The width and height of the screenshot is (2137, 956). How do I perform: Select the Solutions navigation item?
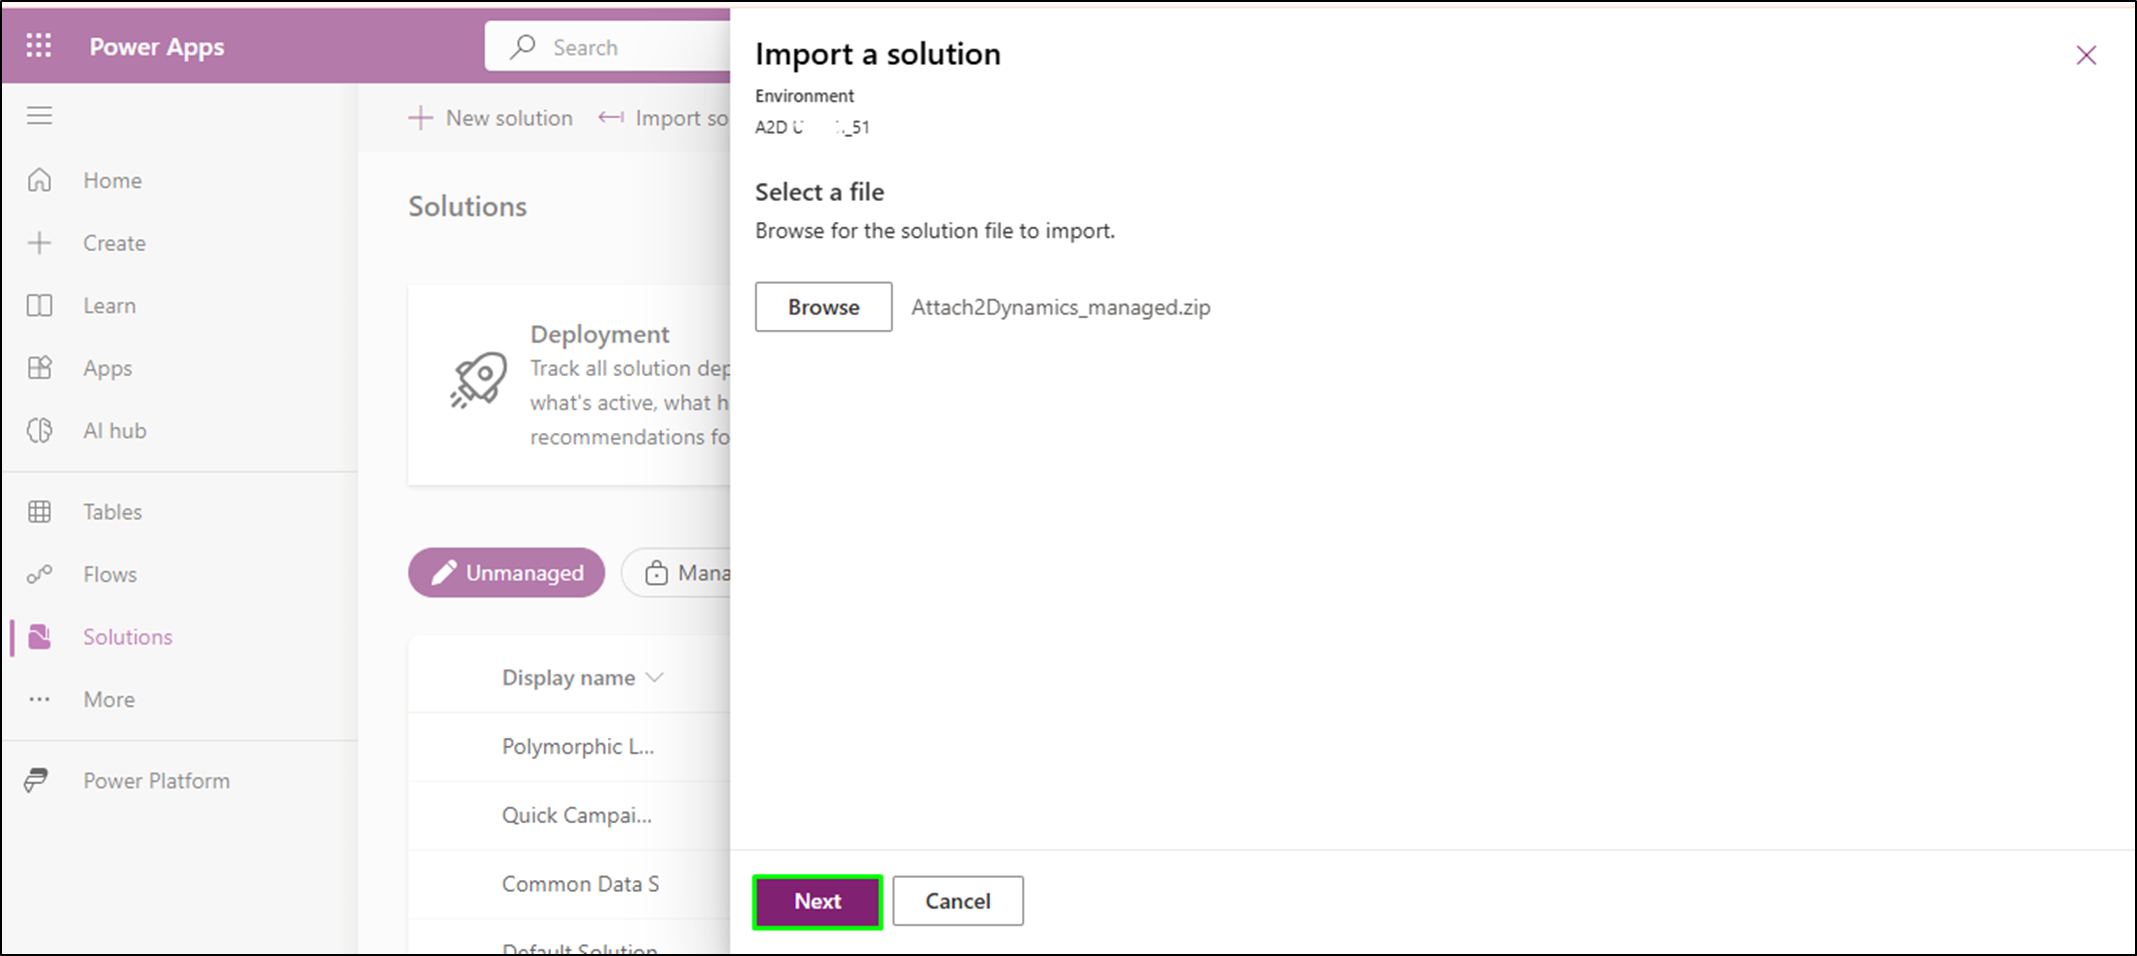pos(127,636)
